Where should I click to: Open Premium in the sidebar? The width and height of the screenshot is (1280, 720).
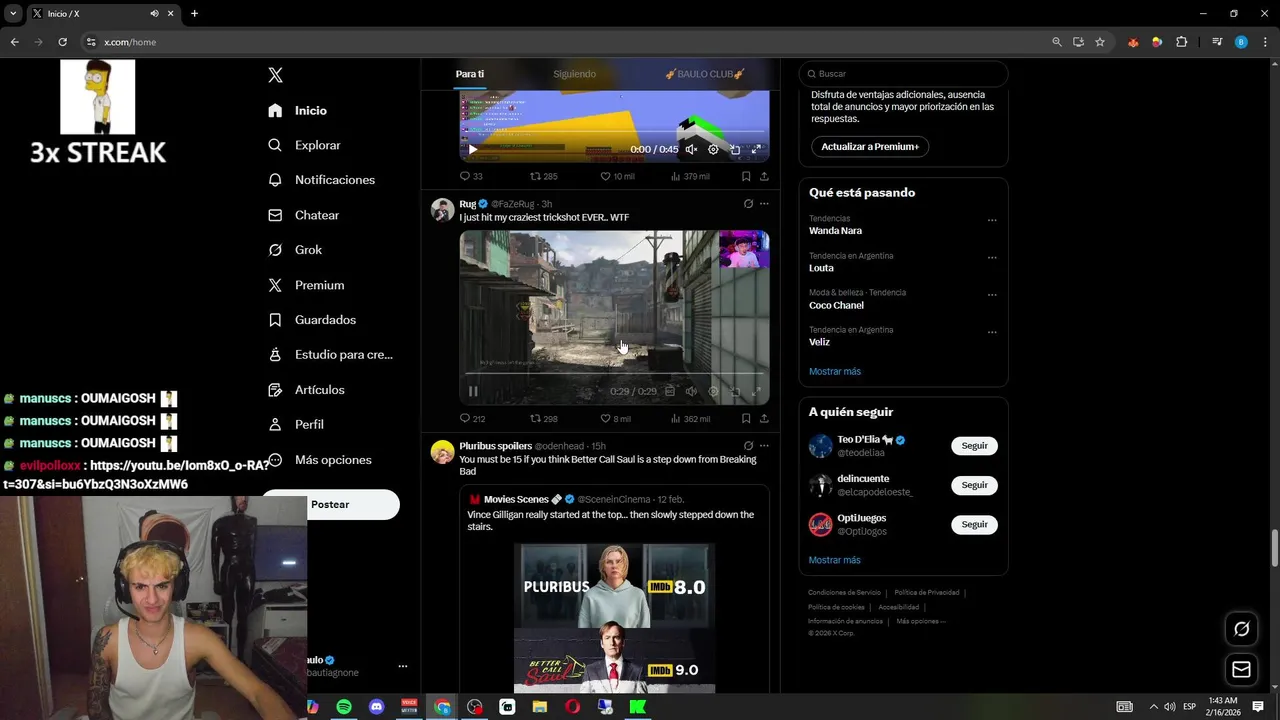coord(306,285)
